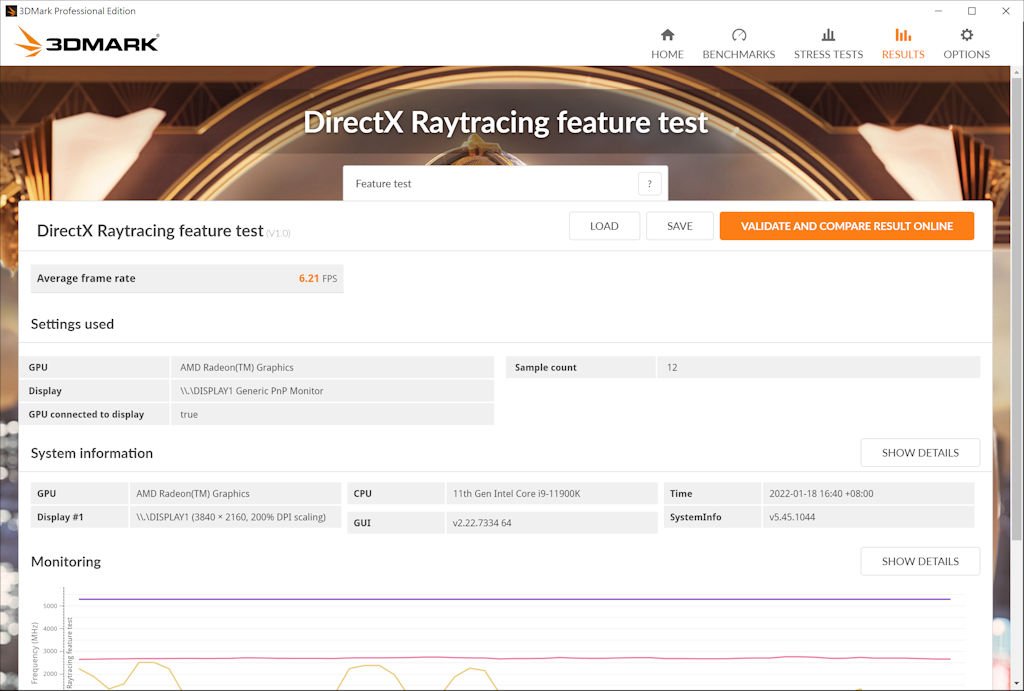Switch to the BENCHMARKS tab label
This screenshot has height=691, width=1024.
click(x=739, y=55)
